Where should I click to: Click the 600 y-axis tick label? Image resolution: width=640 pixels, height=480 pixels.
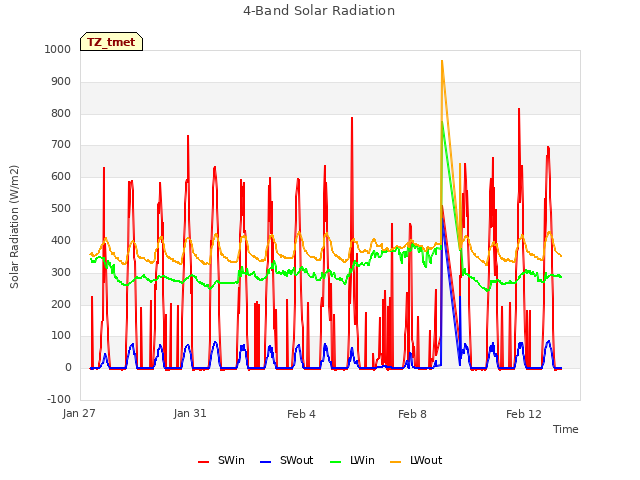point(61,176)
